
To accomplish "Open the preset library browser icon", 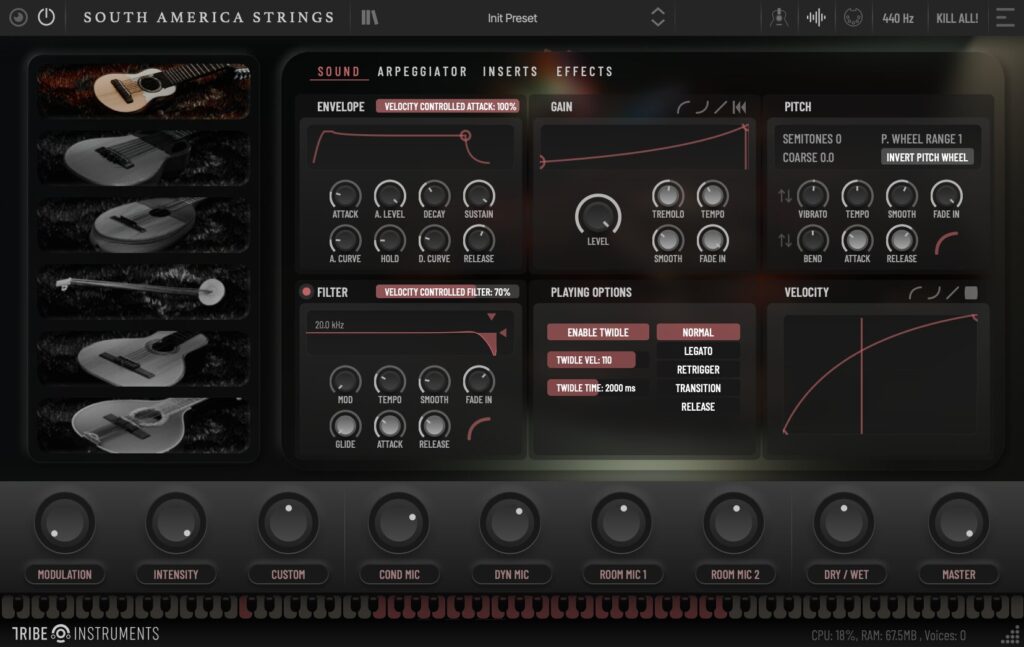I will click(370, 18).
